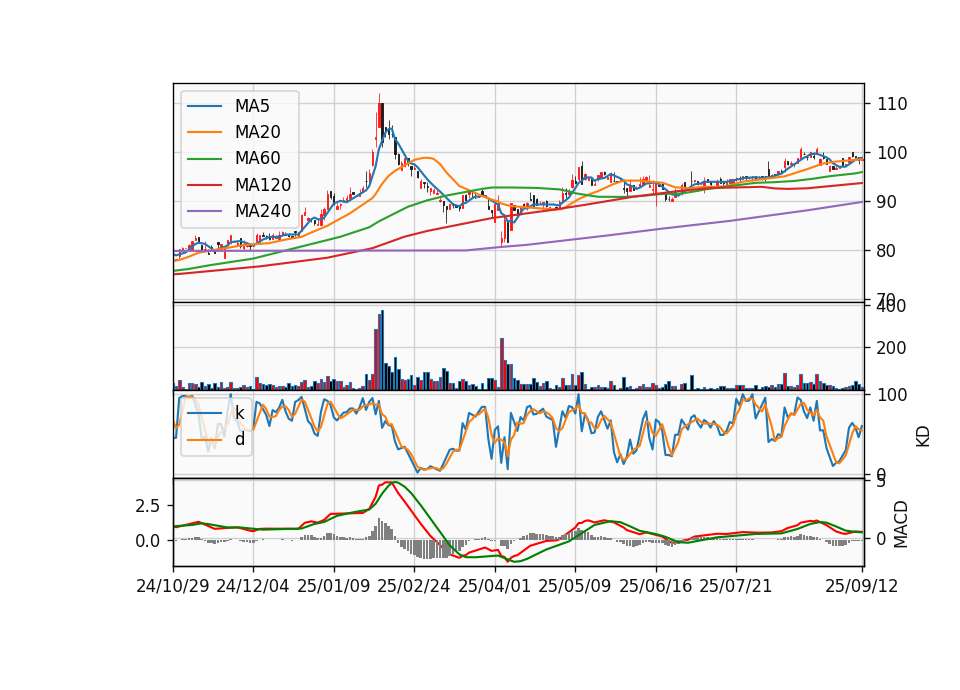Click the 2.5 MACD left axis tick
This screenshot has height=690, width=960.
click(147, 506)
